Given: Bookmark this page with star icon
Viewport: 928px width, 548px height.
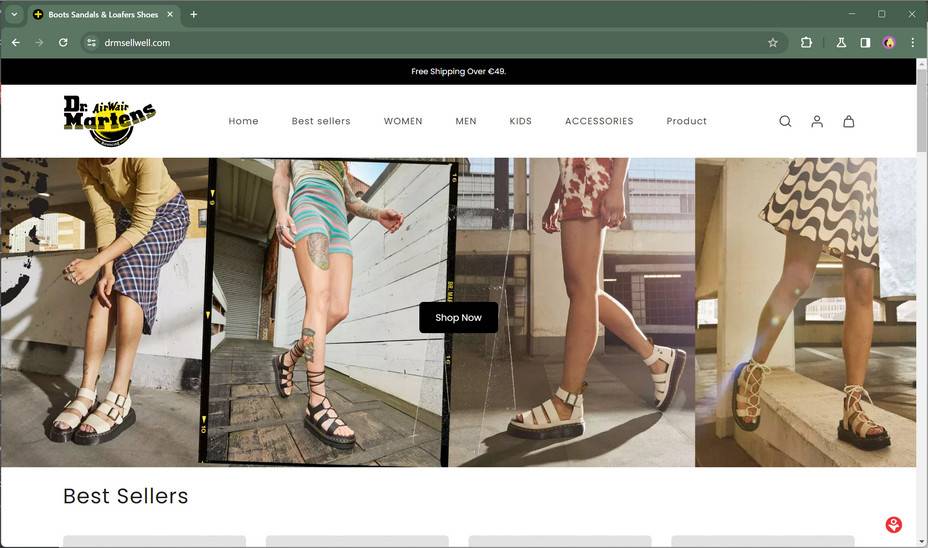Looking at the screenshot, I should (x=772, y=43).
